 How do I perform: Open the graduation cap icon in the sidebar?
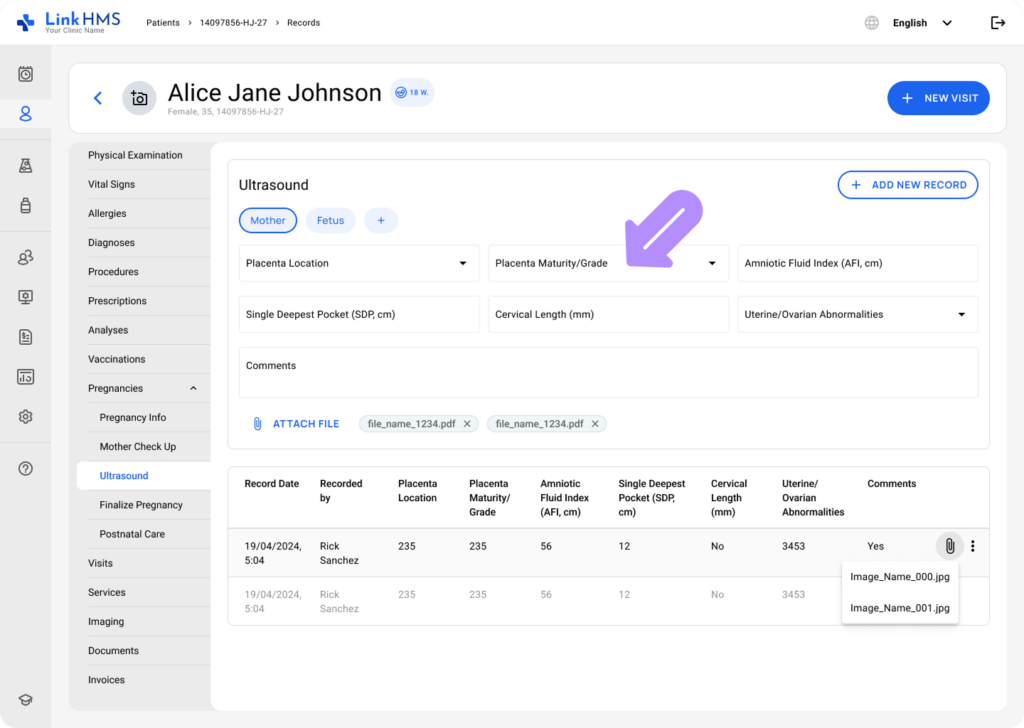(25, 700)
